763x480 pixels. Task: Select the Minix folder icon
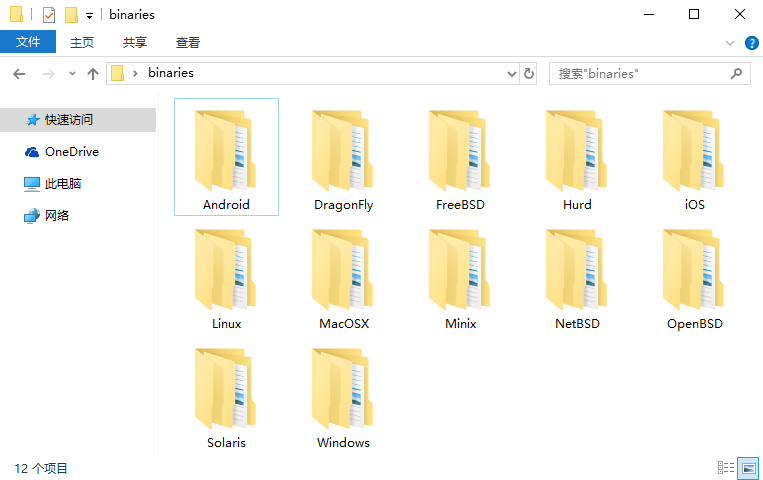click(459, 270)
